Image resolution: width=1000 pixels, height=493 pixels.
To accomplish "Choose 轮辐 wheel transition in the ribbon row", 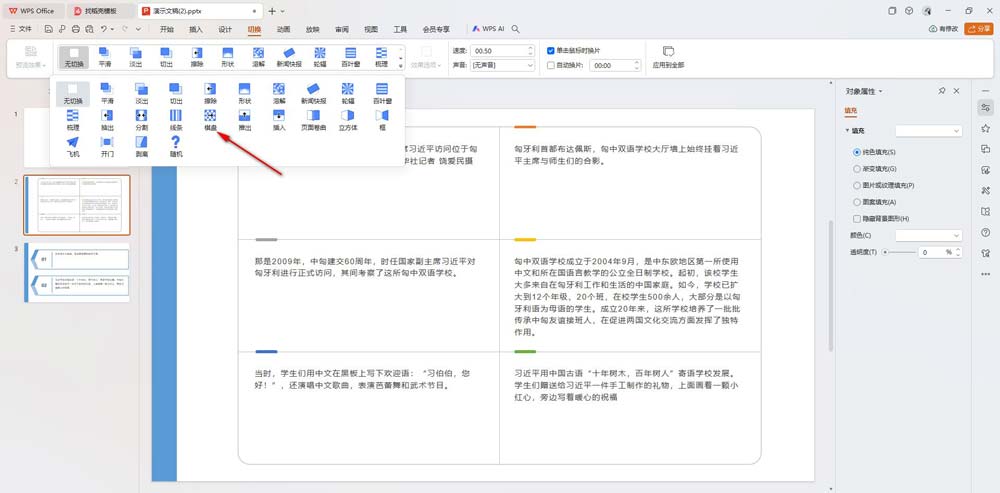I will pos(320,57).
